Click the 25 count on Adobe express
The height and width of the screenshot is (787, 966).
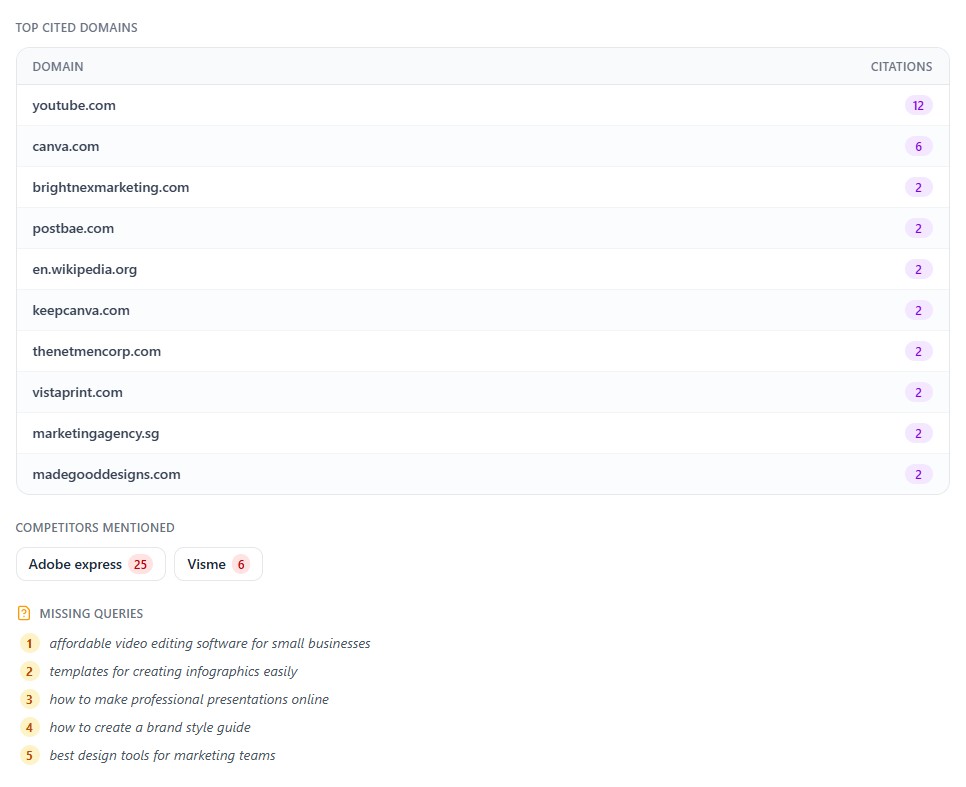coord(140,564)
